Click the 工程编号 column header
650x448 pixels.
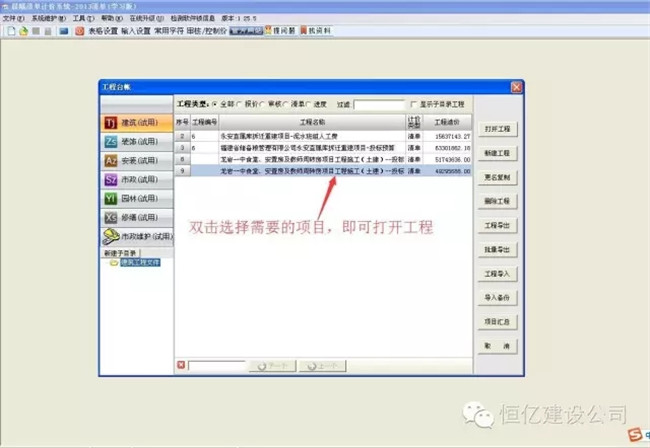[204, 122]
